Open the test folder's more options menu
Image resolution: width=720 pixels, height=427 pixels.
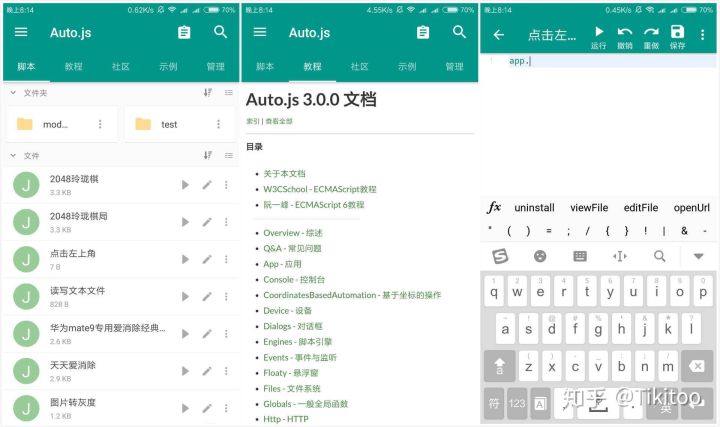(219, 124)
